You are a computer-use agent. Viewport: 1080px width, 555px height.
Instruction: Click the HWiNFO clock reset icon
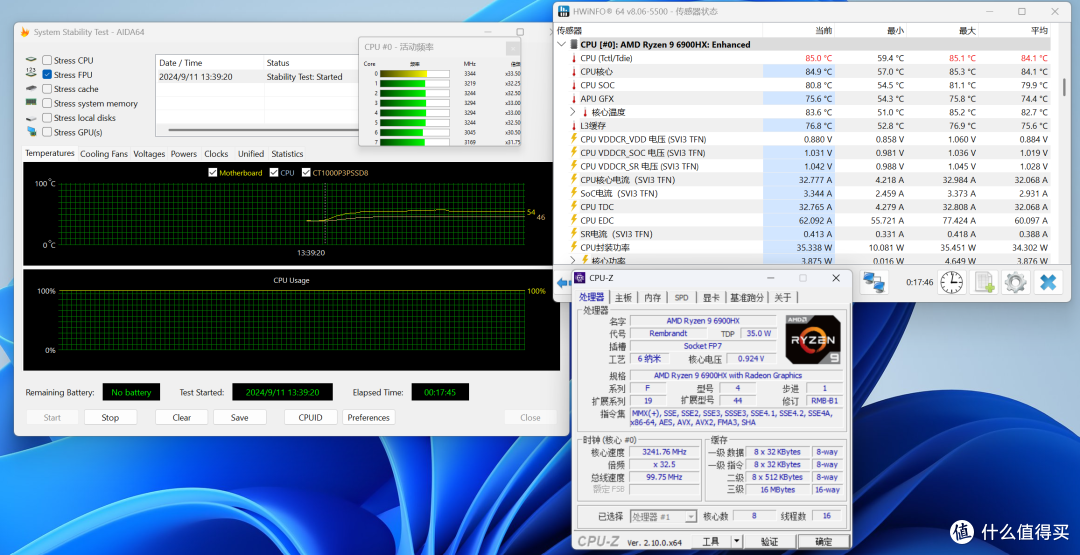tap(952, 282)
